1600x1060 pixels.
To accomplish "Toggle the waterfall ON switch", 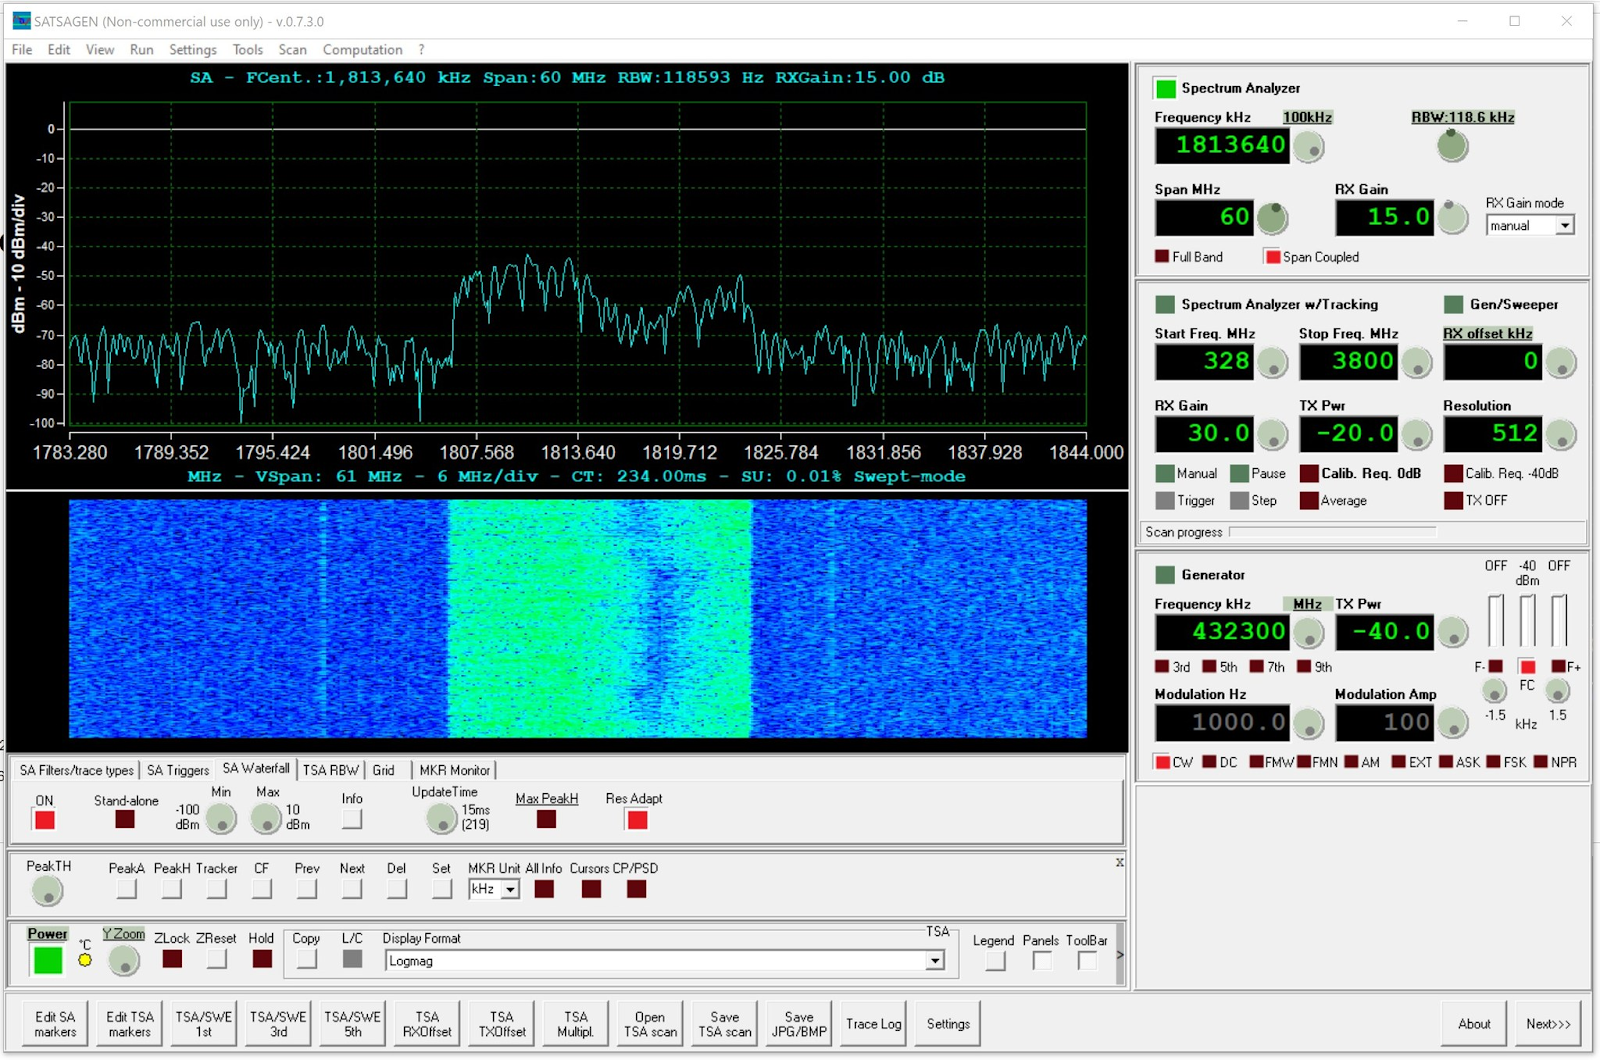I will click(x=44, y=820).
